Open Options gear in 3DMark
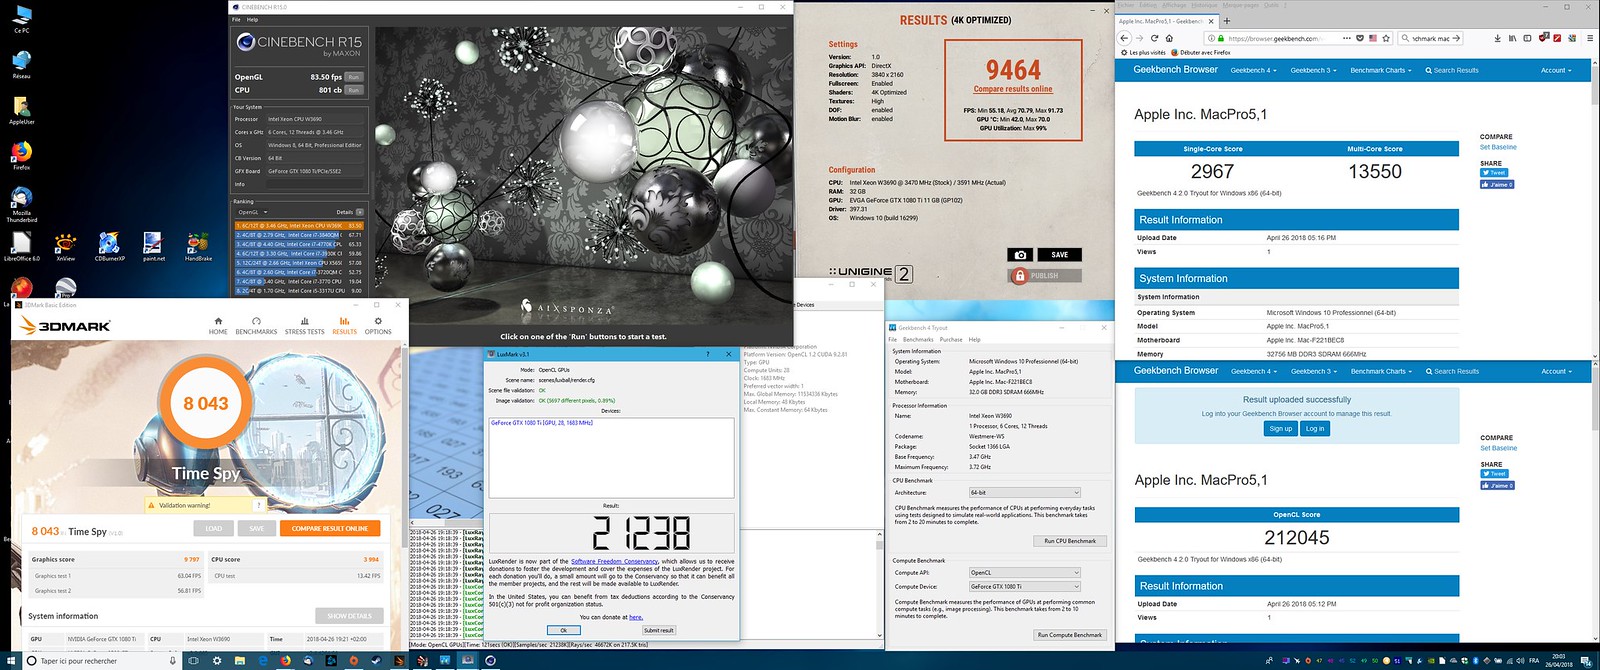The height and width of the screenshot is (670, 1600). (x=378, y=326)
